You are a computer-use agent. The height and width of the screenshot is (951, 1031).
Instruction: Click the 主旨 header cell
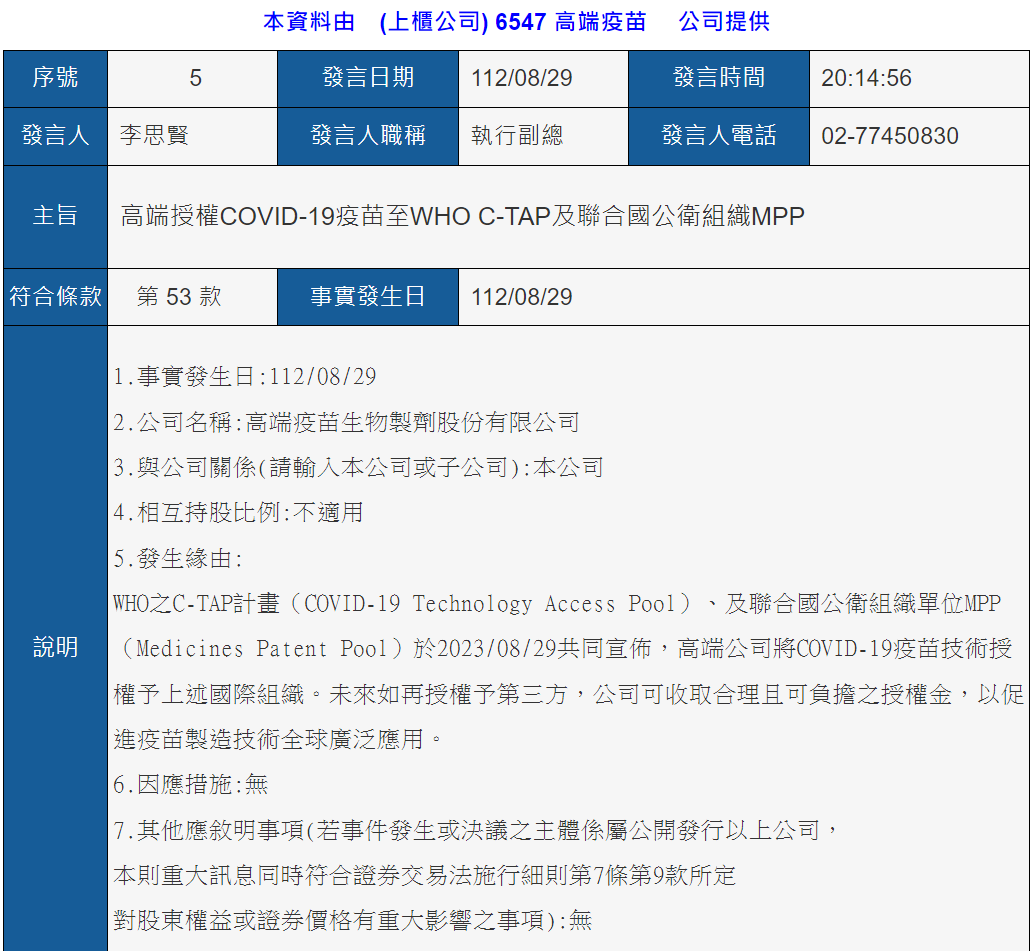pos(55,216)
